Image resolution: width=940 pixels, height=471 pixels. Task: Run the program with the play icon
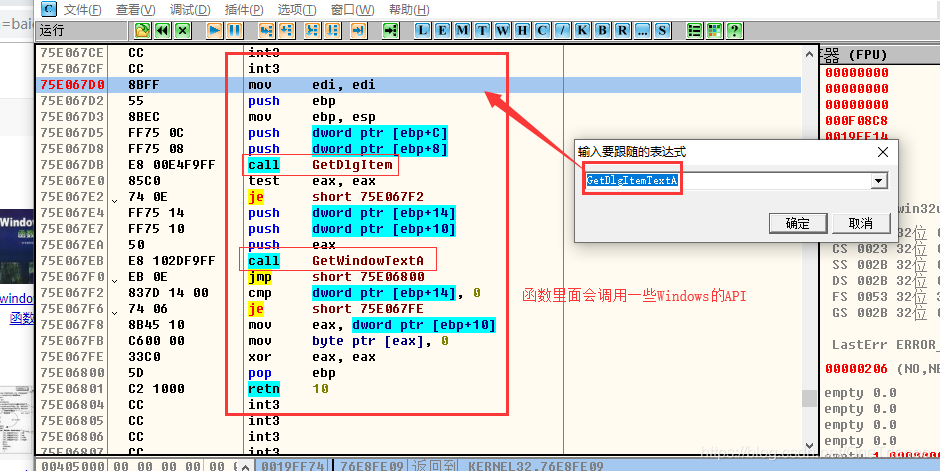point(215,31)
